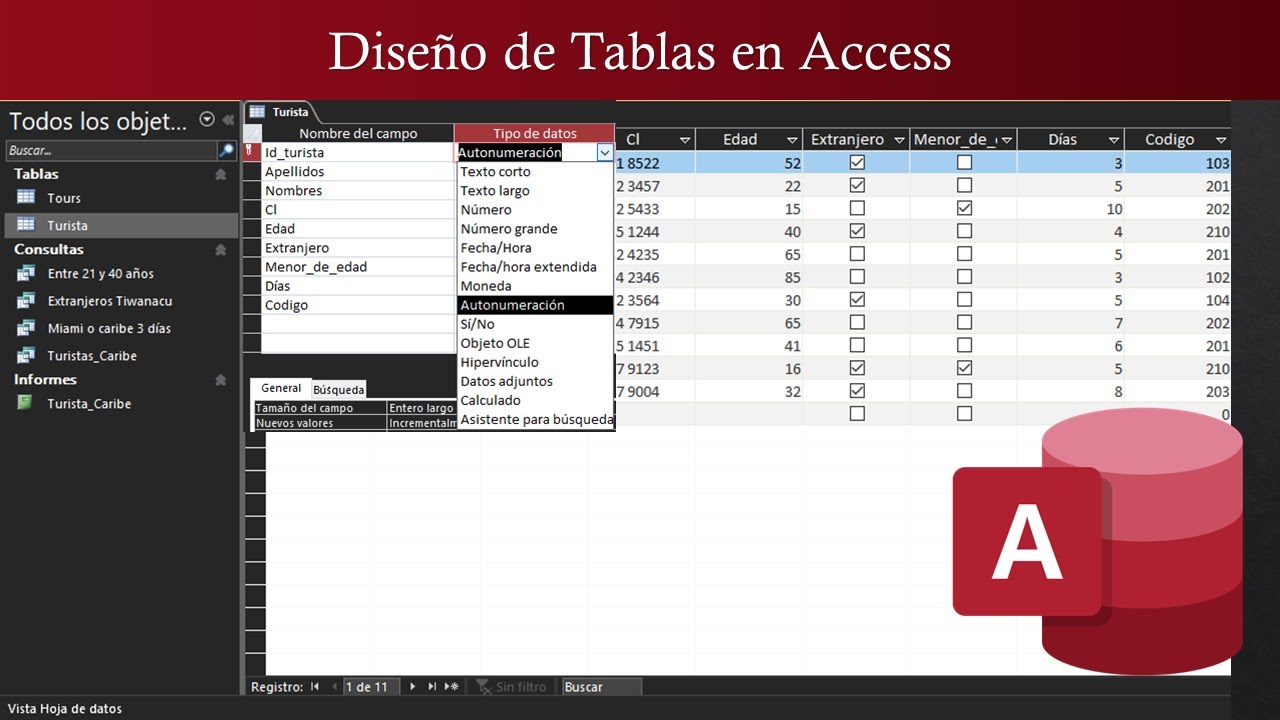This screenshot has width=1280, height=720.
Task: Click the Turista table icon in navigation pane
Action: click(26, 225)
